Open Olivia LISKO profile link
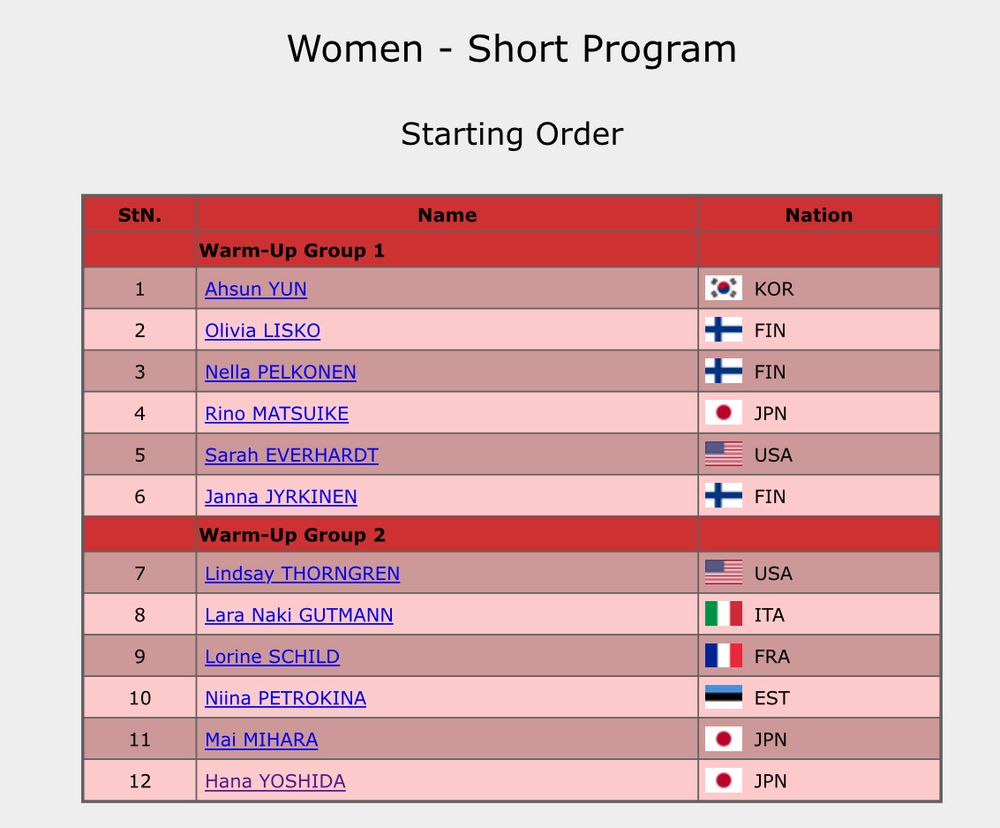This screenshot has height=828, width=1000. [x=263, y=330]
